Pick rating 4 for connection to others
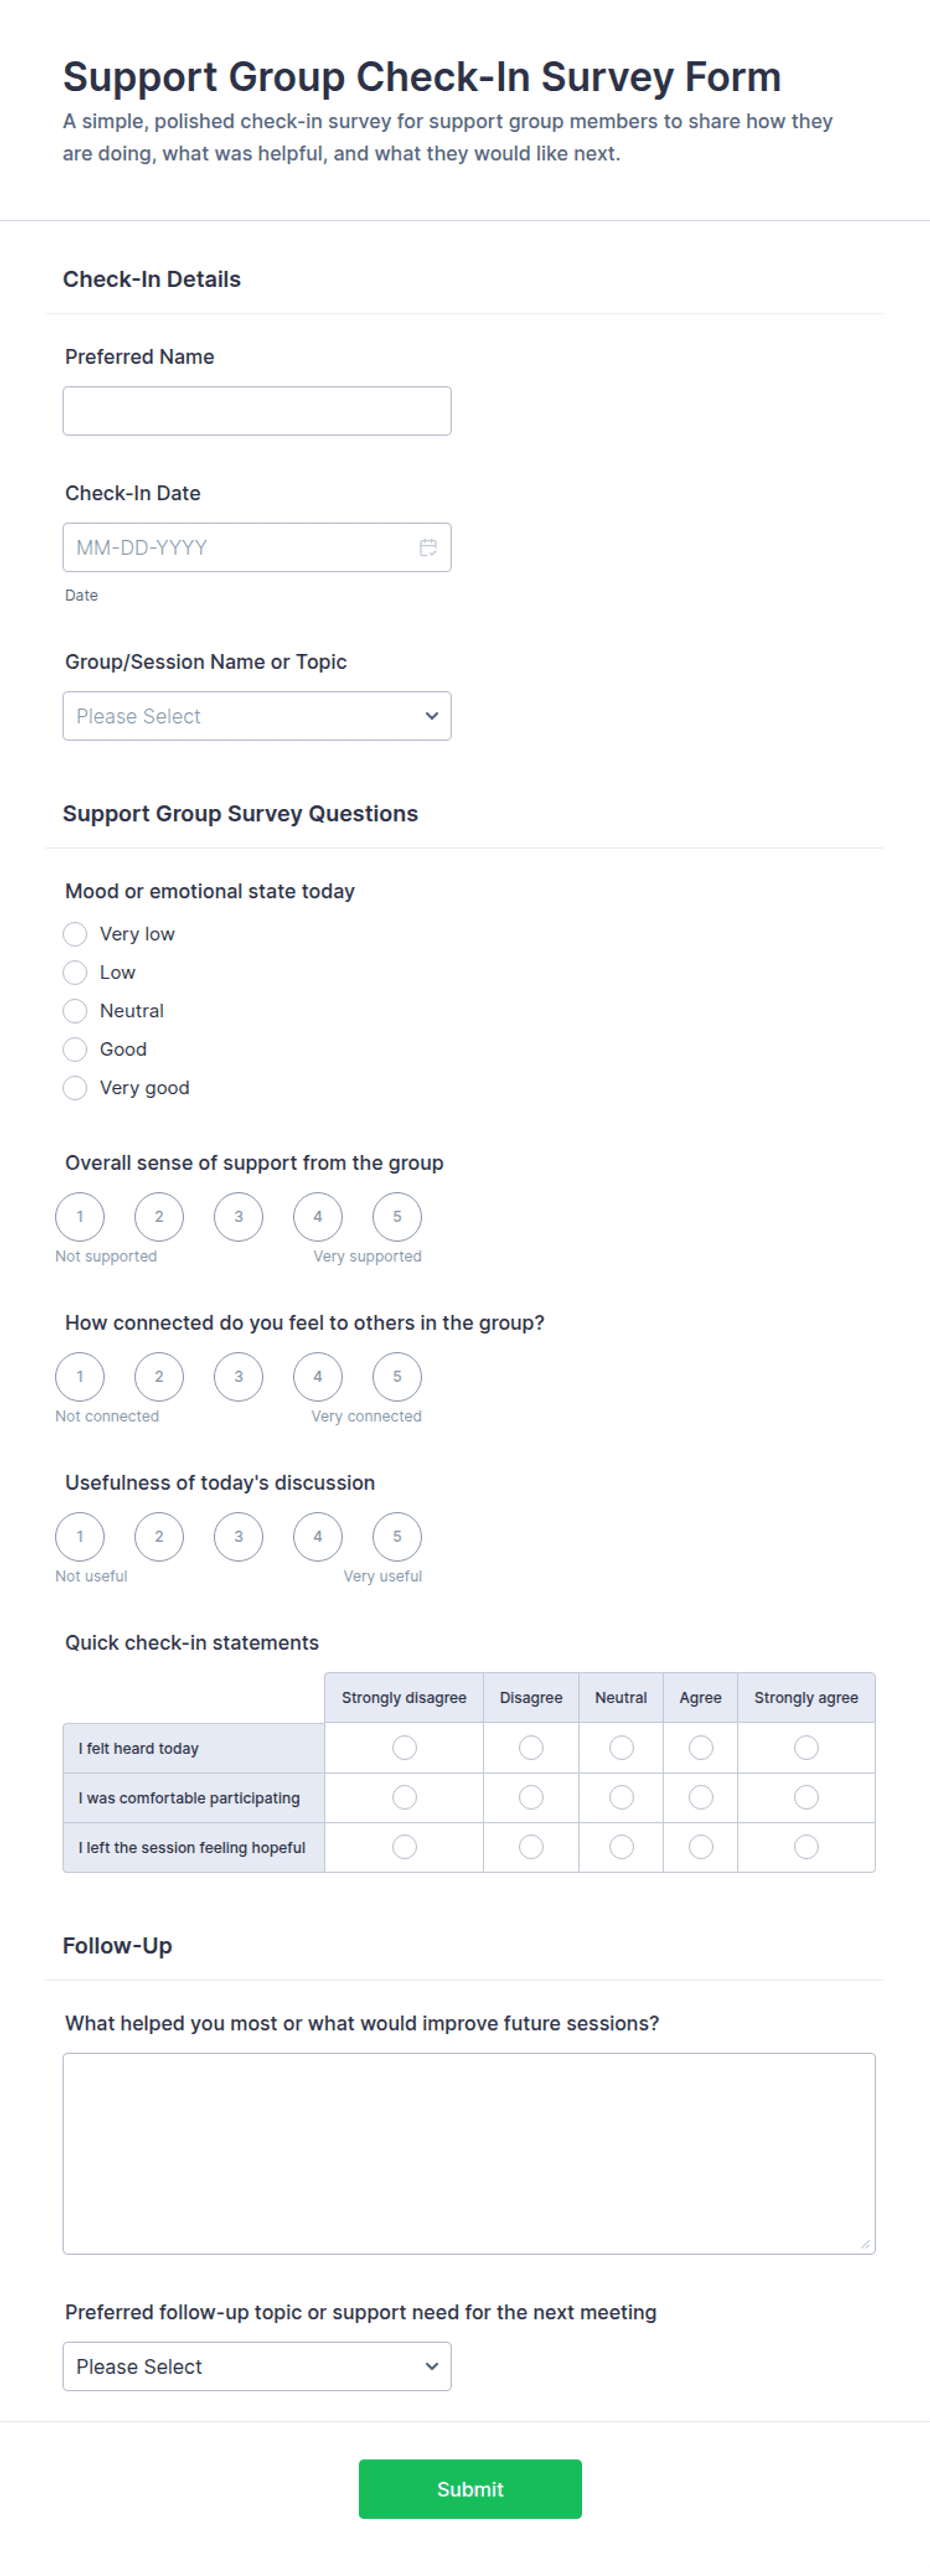This screenshot has height=2568, width=930. (318, 1377)
